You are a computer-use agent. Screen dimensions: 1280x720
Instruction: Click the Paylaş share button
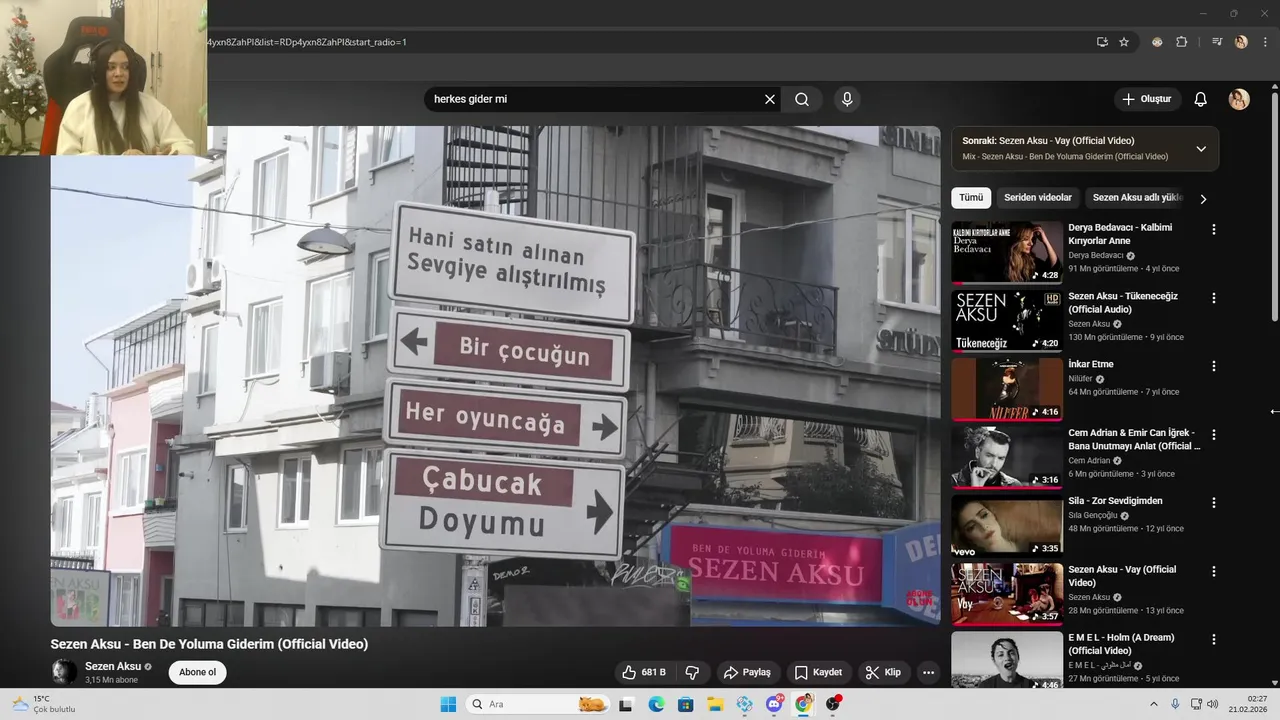coord(747,672)
